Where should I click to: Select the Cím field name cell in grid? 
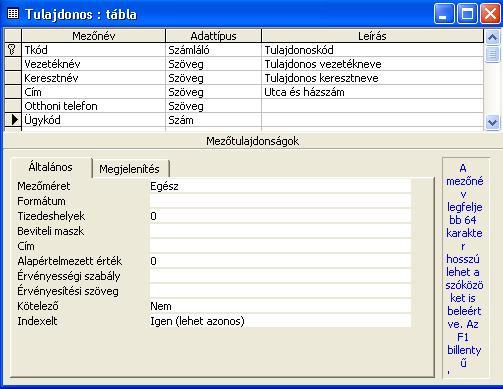pyautogui.click(x=94, y=92)
